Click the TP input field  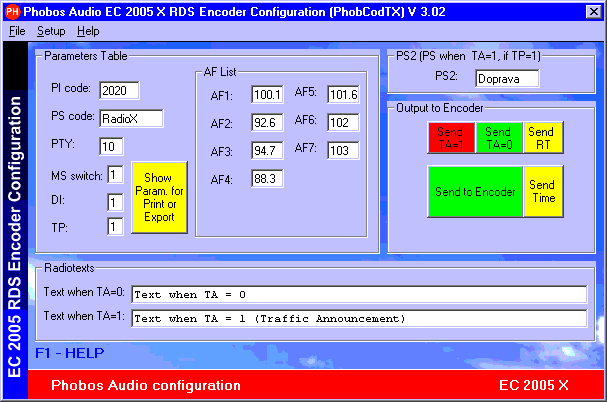point(115,226)
